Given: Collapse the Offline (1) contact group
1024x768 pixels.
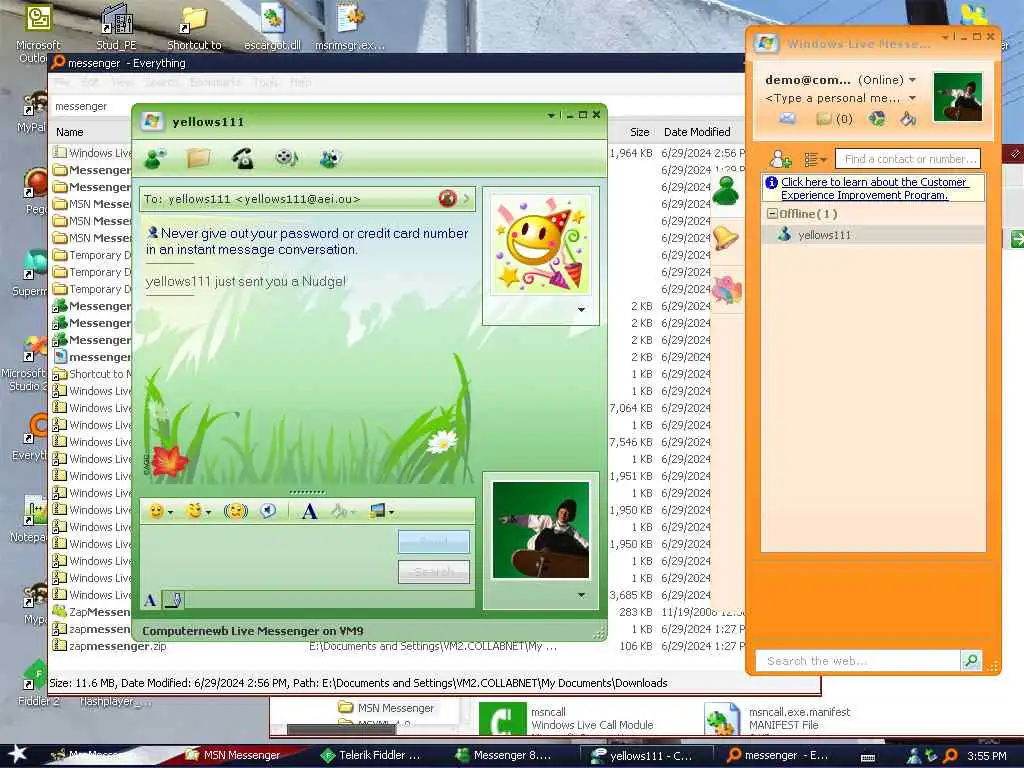Looking at the screenshot, I should point(772,214).
